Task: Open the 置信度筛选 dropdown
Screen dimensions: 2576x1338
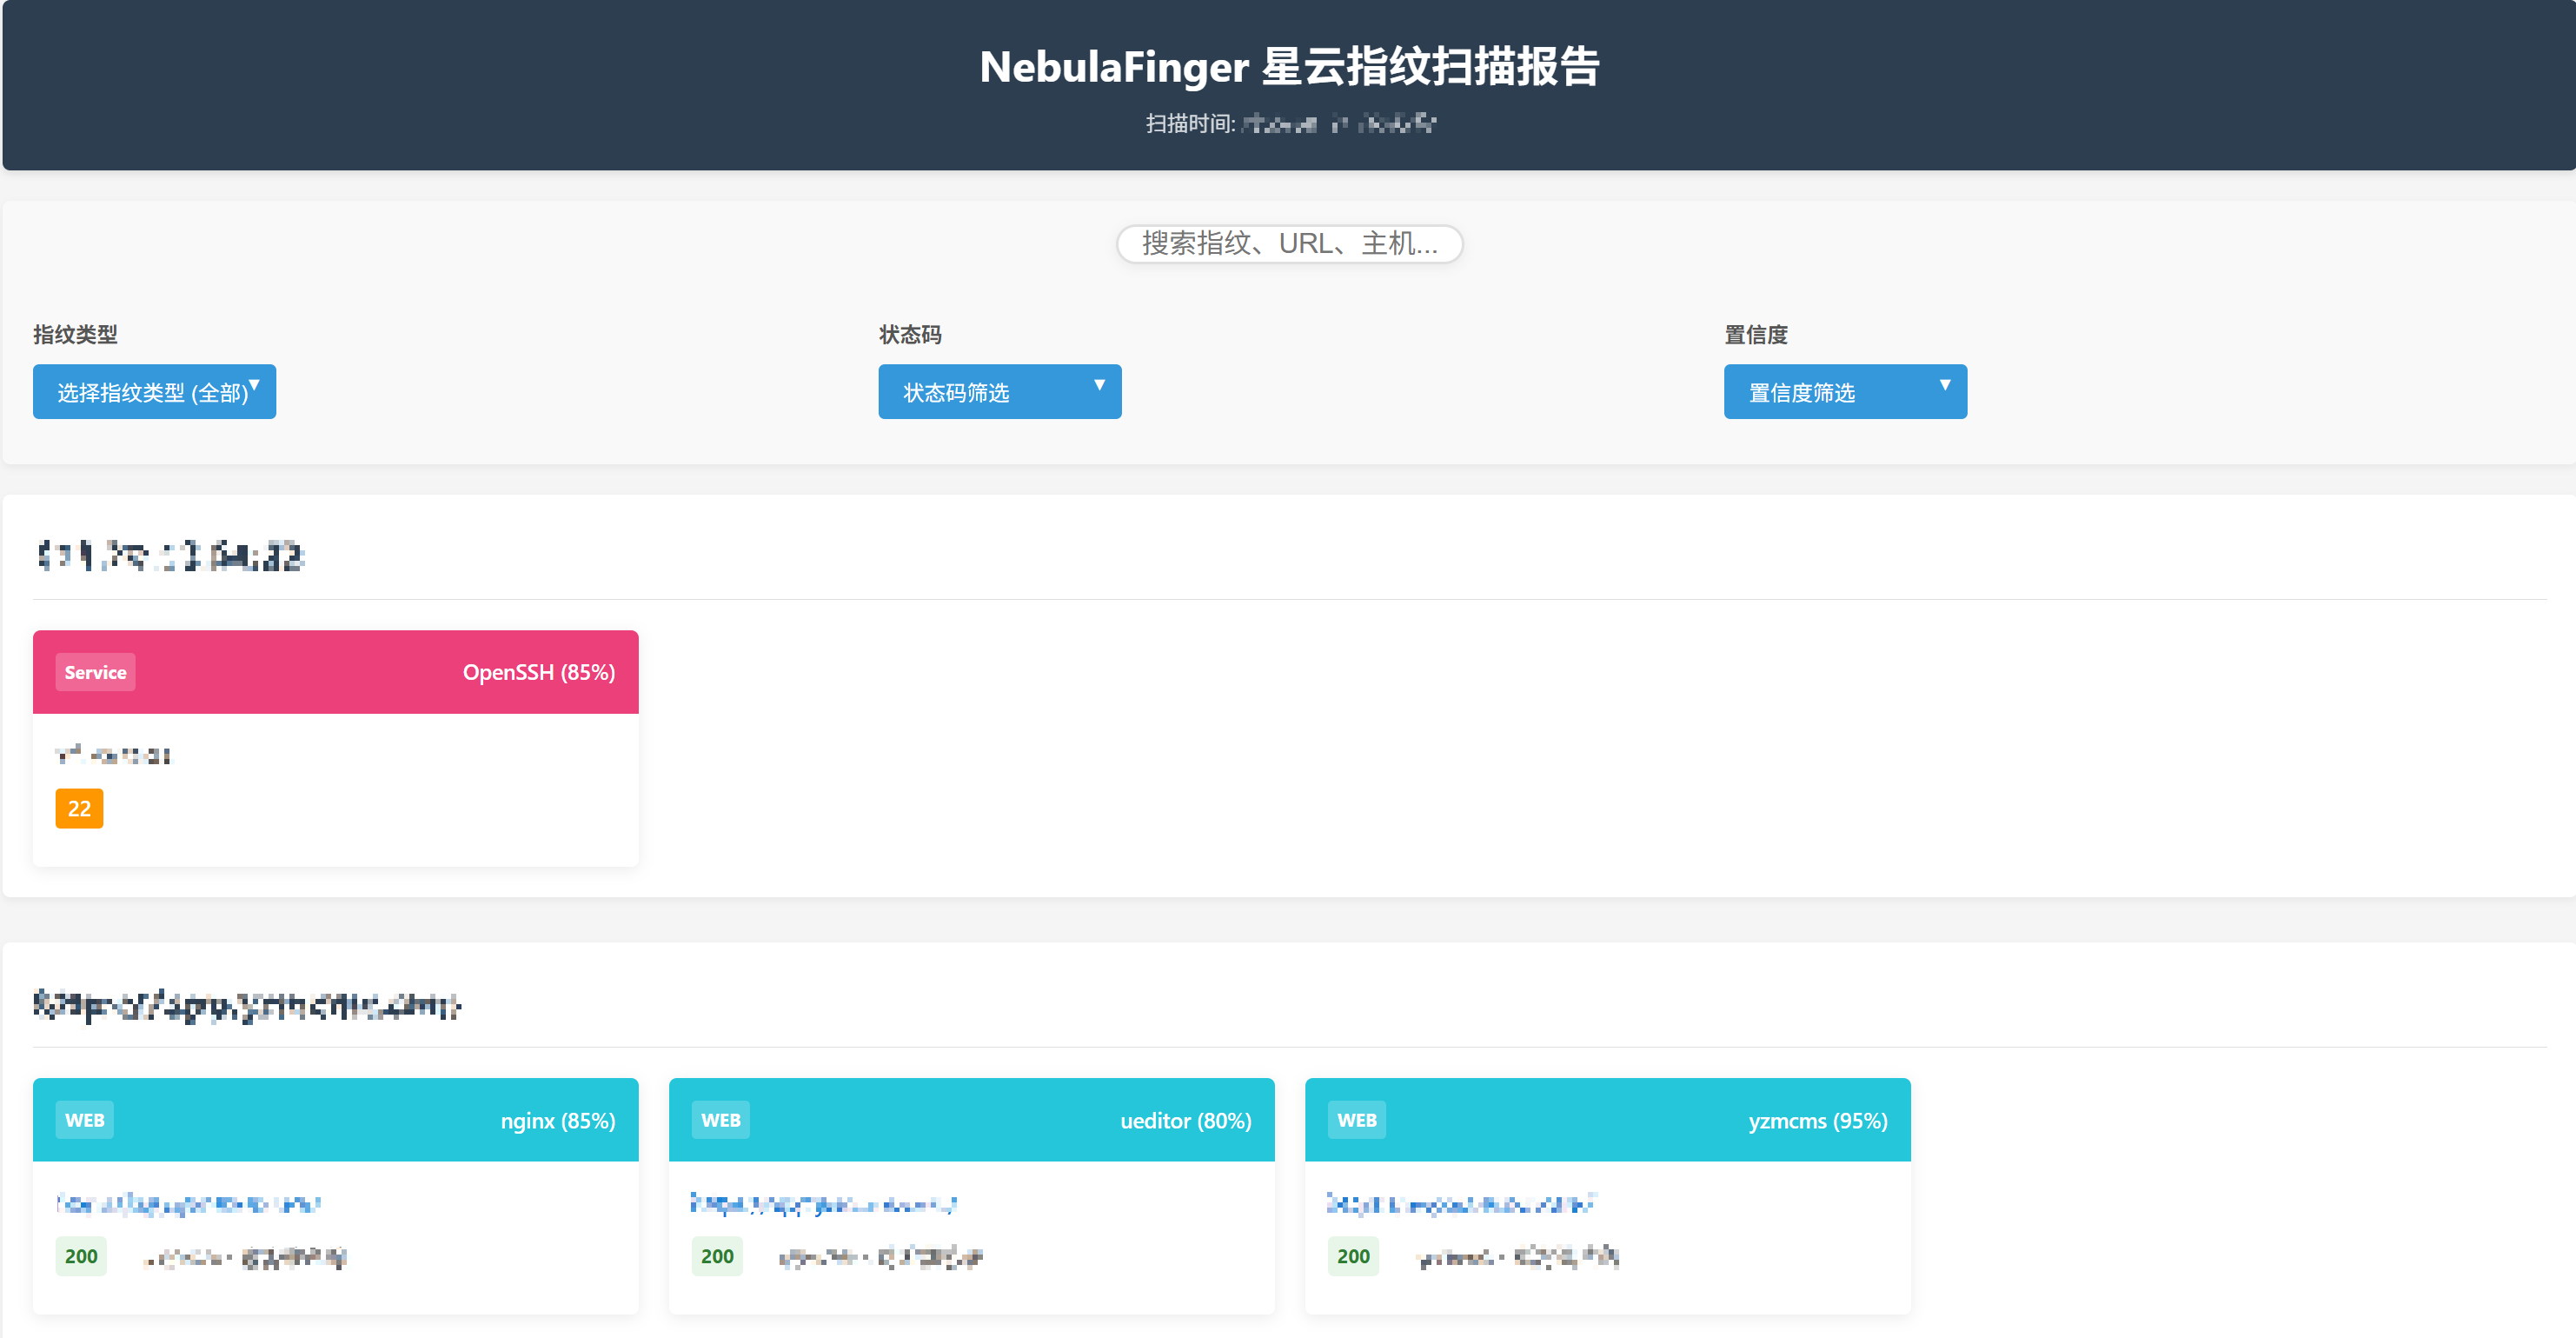Action: pyautogui.click(x=1844, y=392)
